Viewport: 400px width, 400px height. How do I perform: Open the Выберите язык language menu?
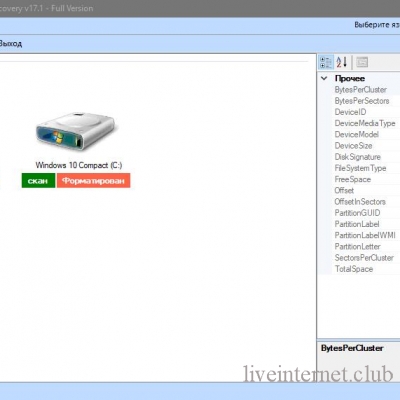pyautogui.click(x=377, y=25)
